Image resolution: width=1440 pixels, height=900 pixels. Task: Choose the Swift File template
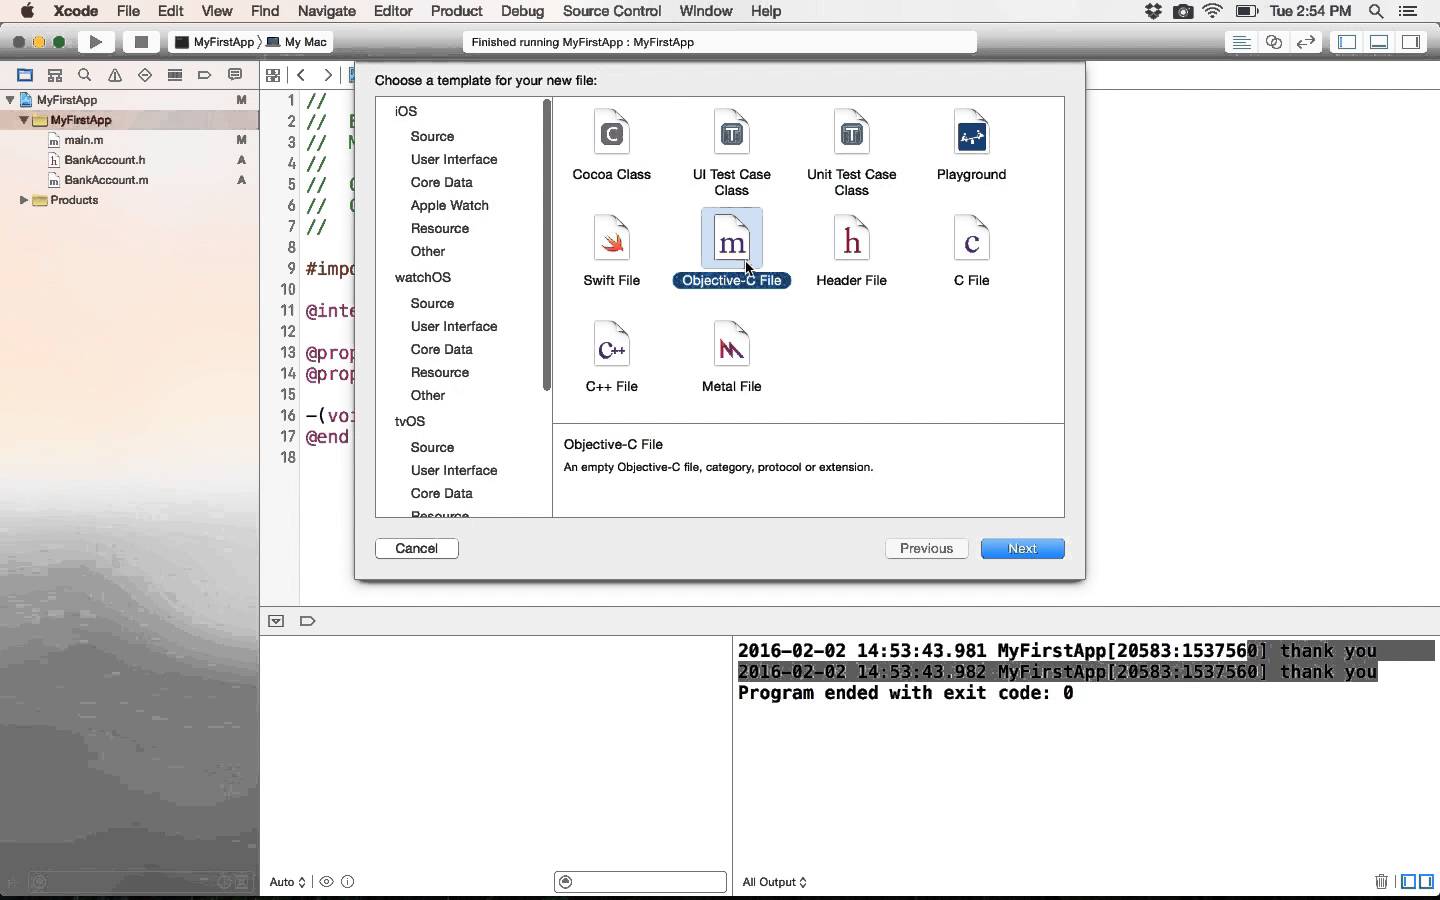click(x=611, y=251)
